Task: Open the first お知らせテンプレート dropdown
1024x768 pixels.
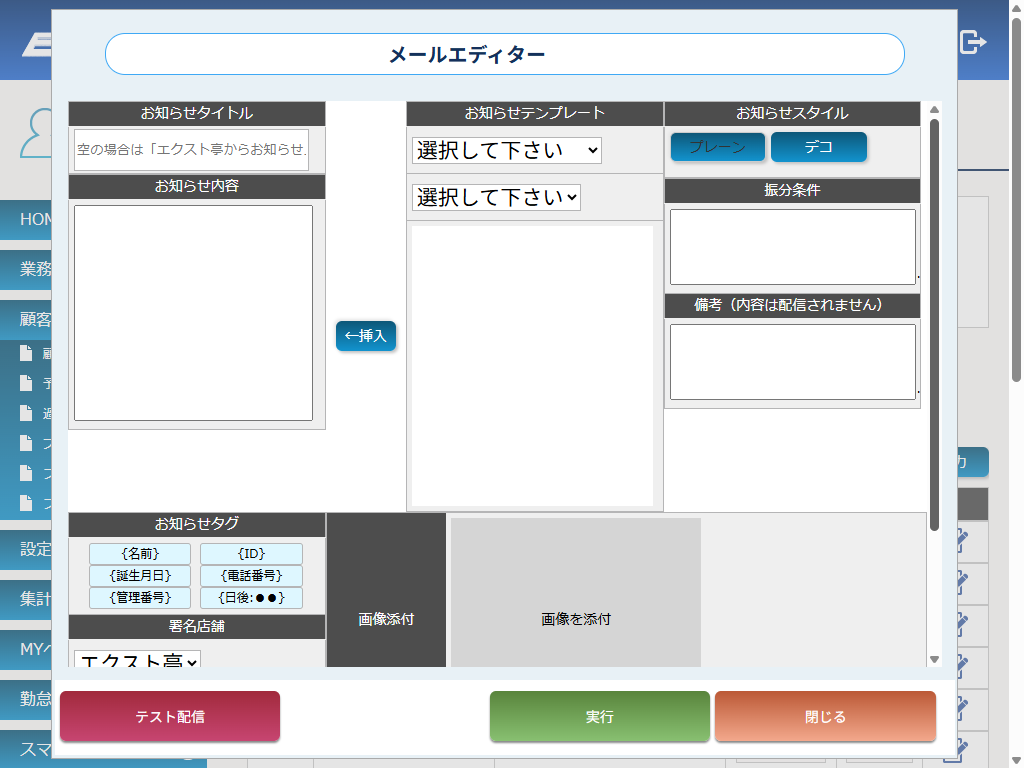Action: pos(506,150)
